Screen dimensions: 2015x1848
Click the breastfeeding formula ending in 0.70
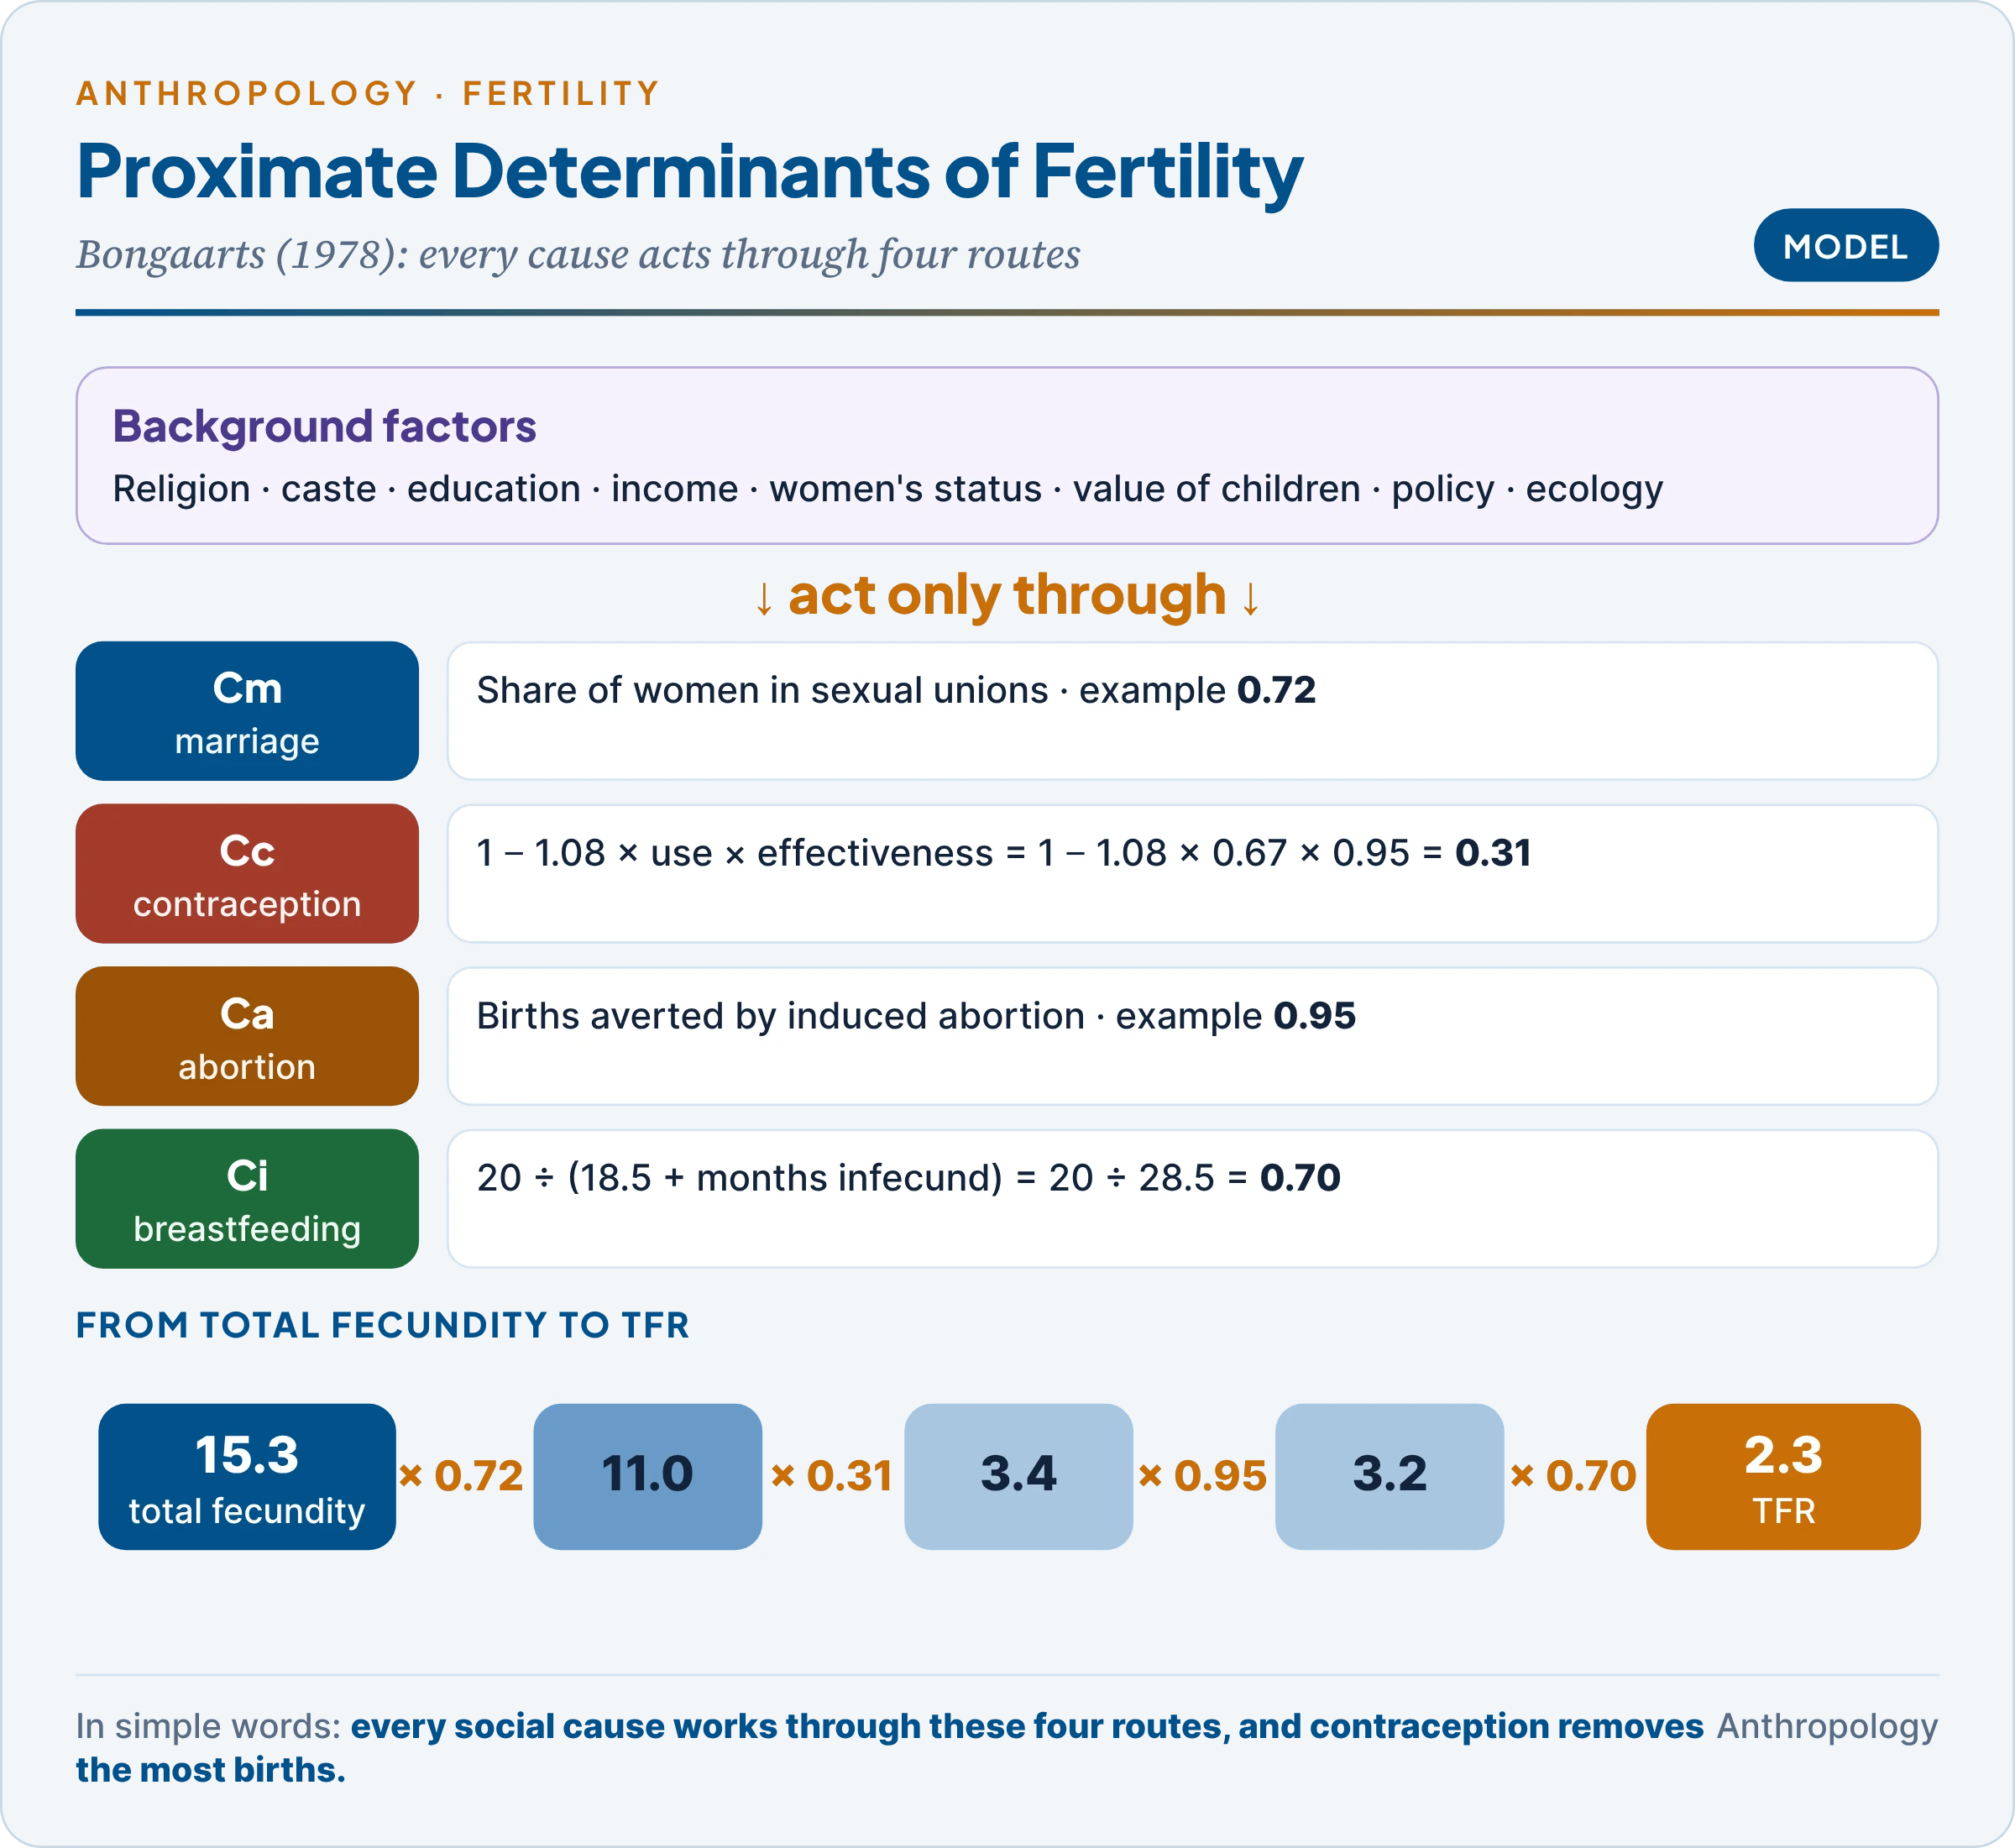coord(908,1178)
